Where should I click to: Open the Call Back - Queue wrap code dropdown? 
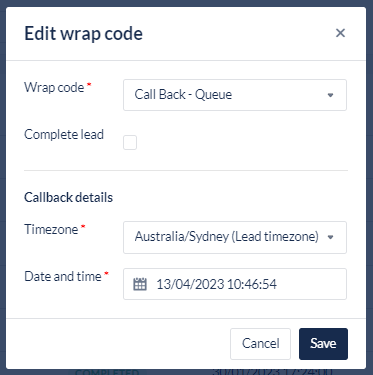click(x=235, y=95)
